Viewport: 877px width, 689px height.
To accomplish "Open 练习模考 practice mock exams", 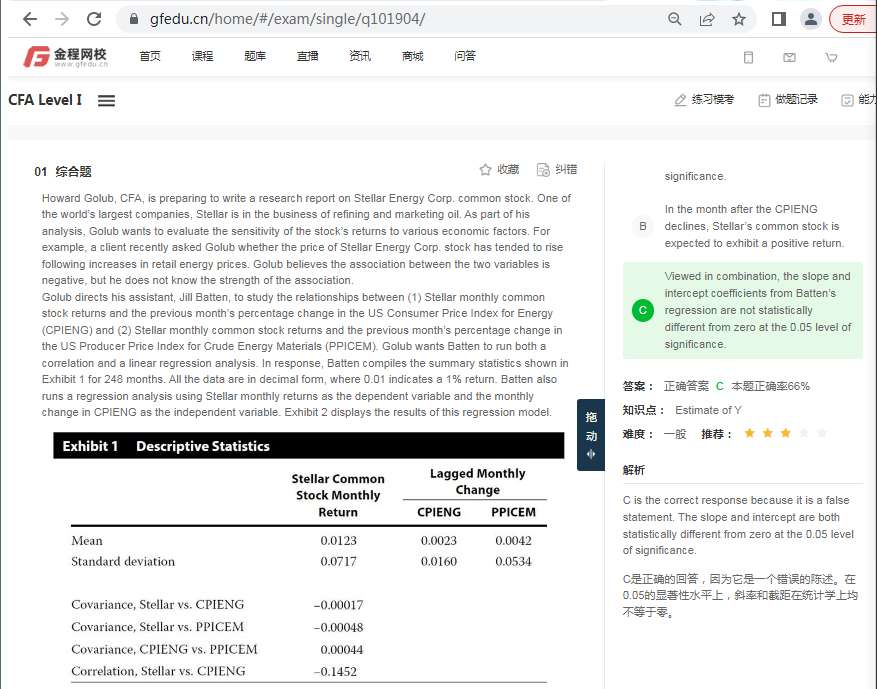I will coord(704,100).
